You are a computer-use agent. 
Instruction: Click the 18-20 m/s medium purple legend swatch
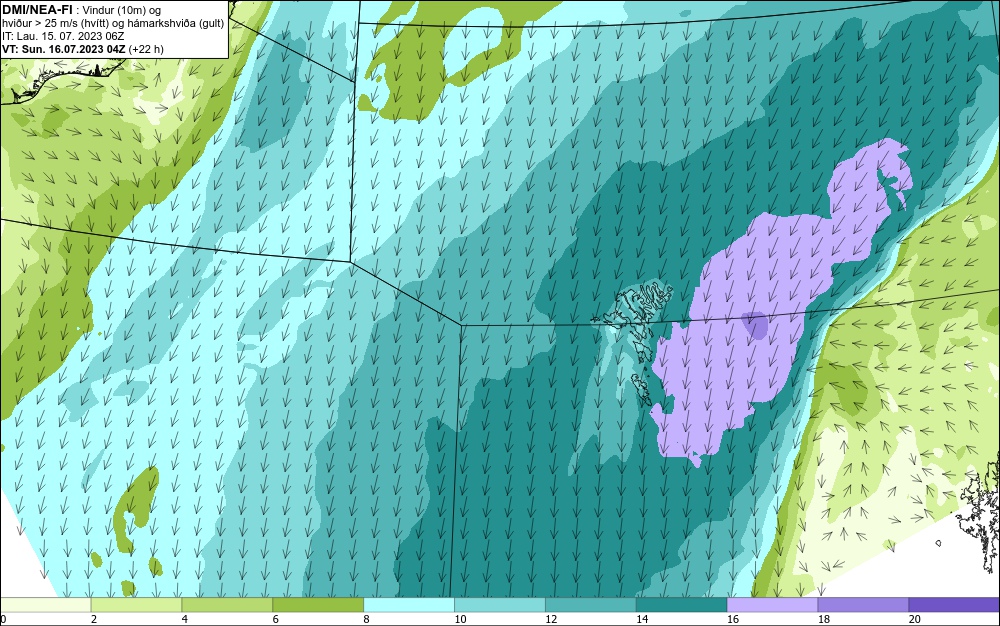pos(864,605)
